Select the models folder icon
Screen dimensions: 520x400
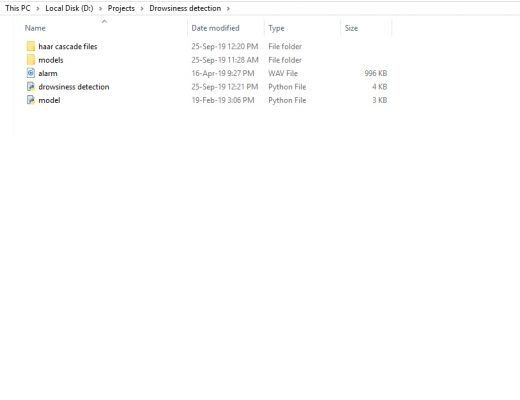pos(31,60)
